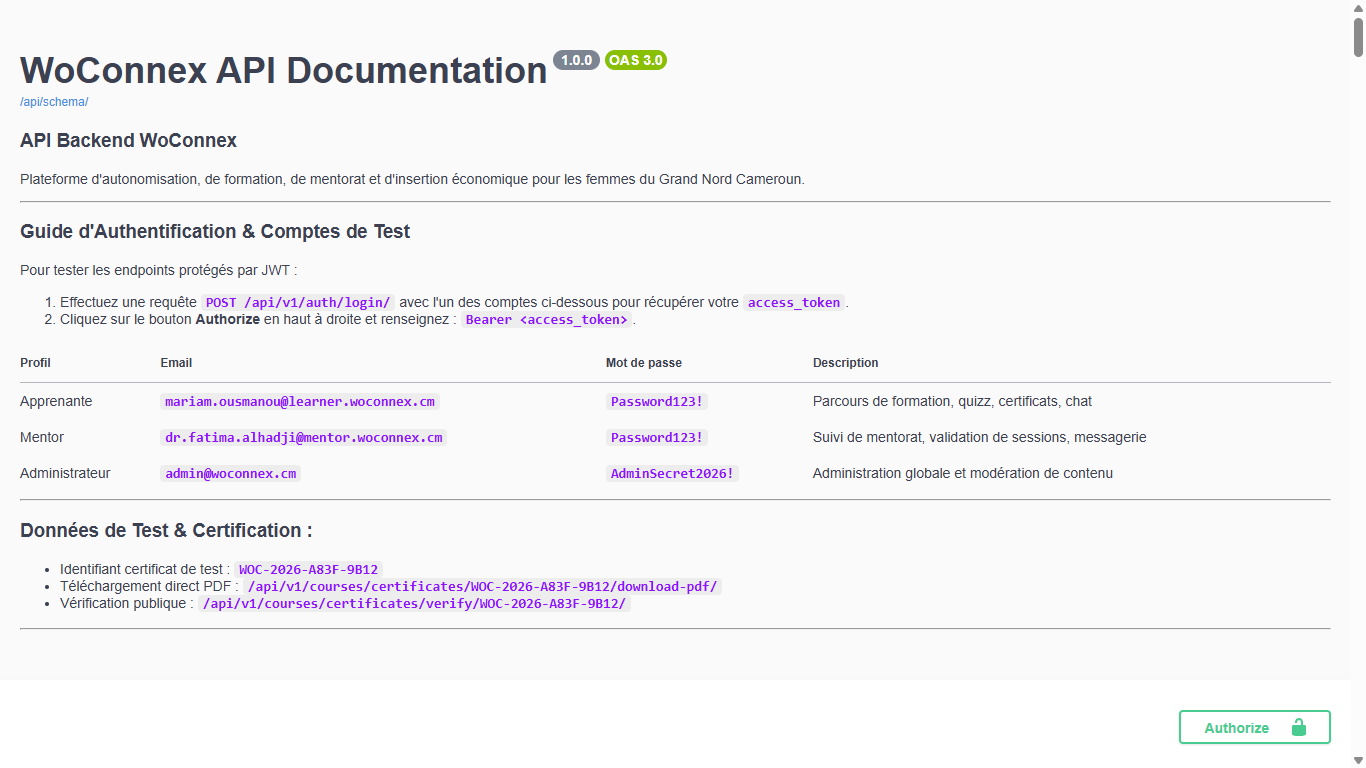Click the Administrateur profile cell
This screenshot has width=1366, height=768.
(x=65, y=473)
